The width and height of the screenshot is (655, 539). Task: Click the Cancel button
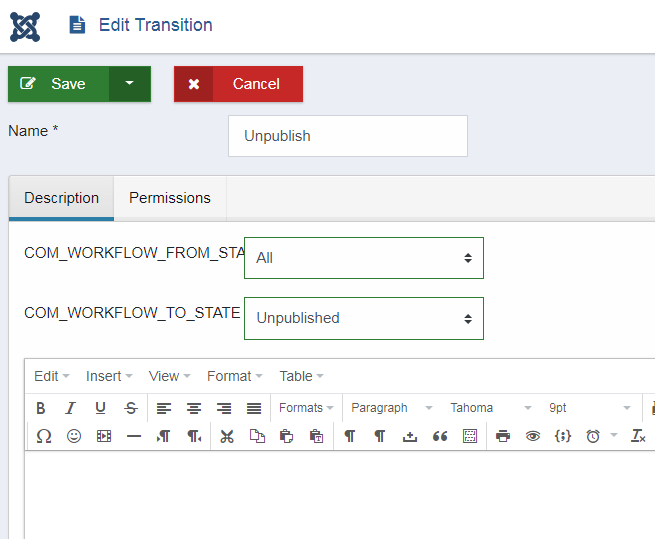239,84
